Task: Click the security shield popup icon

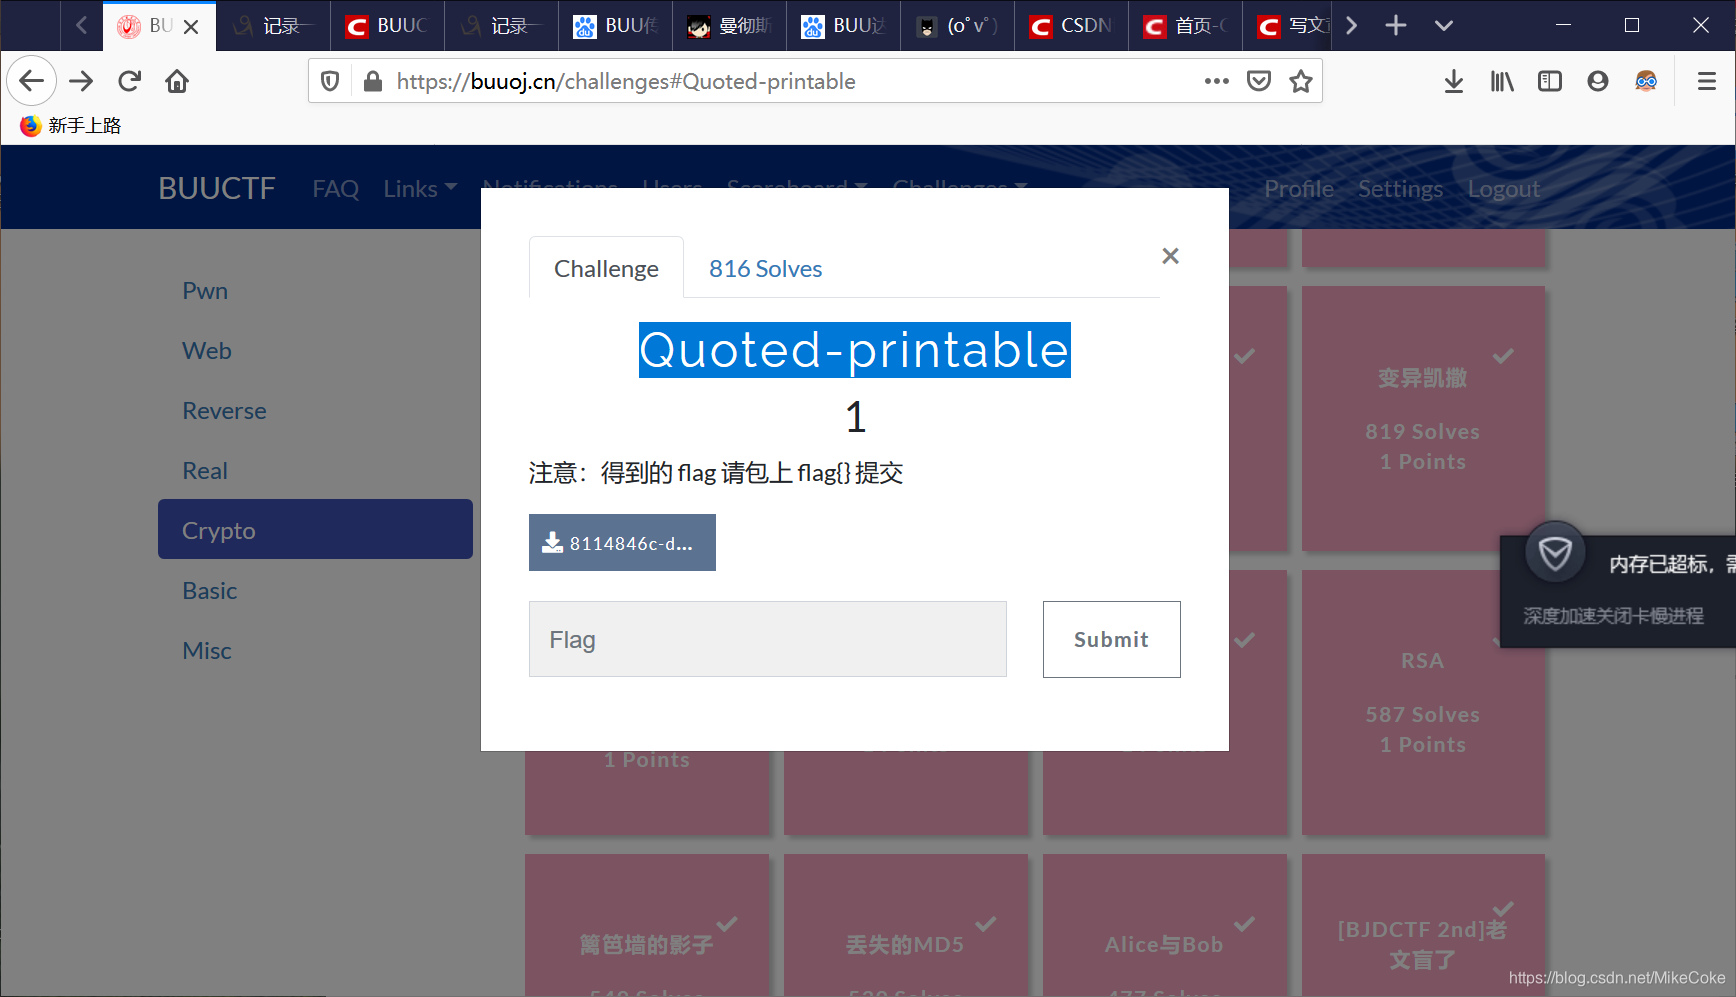Action: [x=1555, y=552]
